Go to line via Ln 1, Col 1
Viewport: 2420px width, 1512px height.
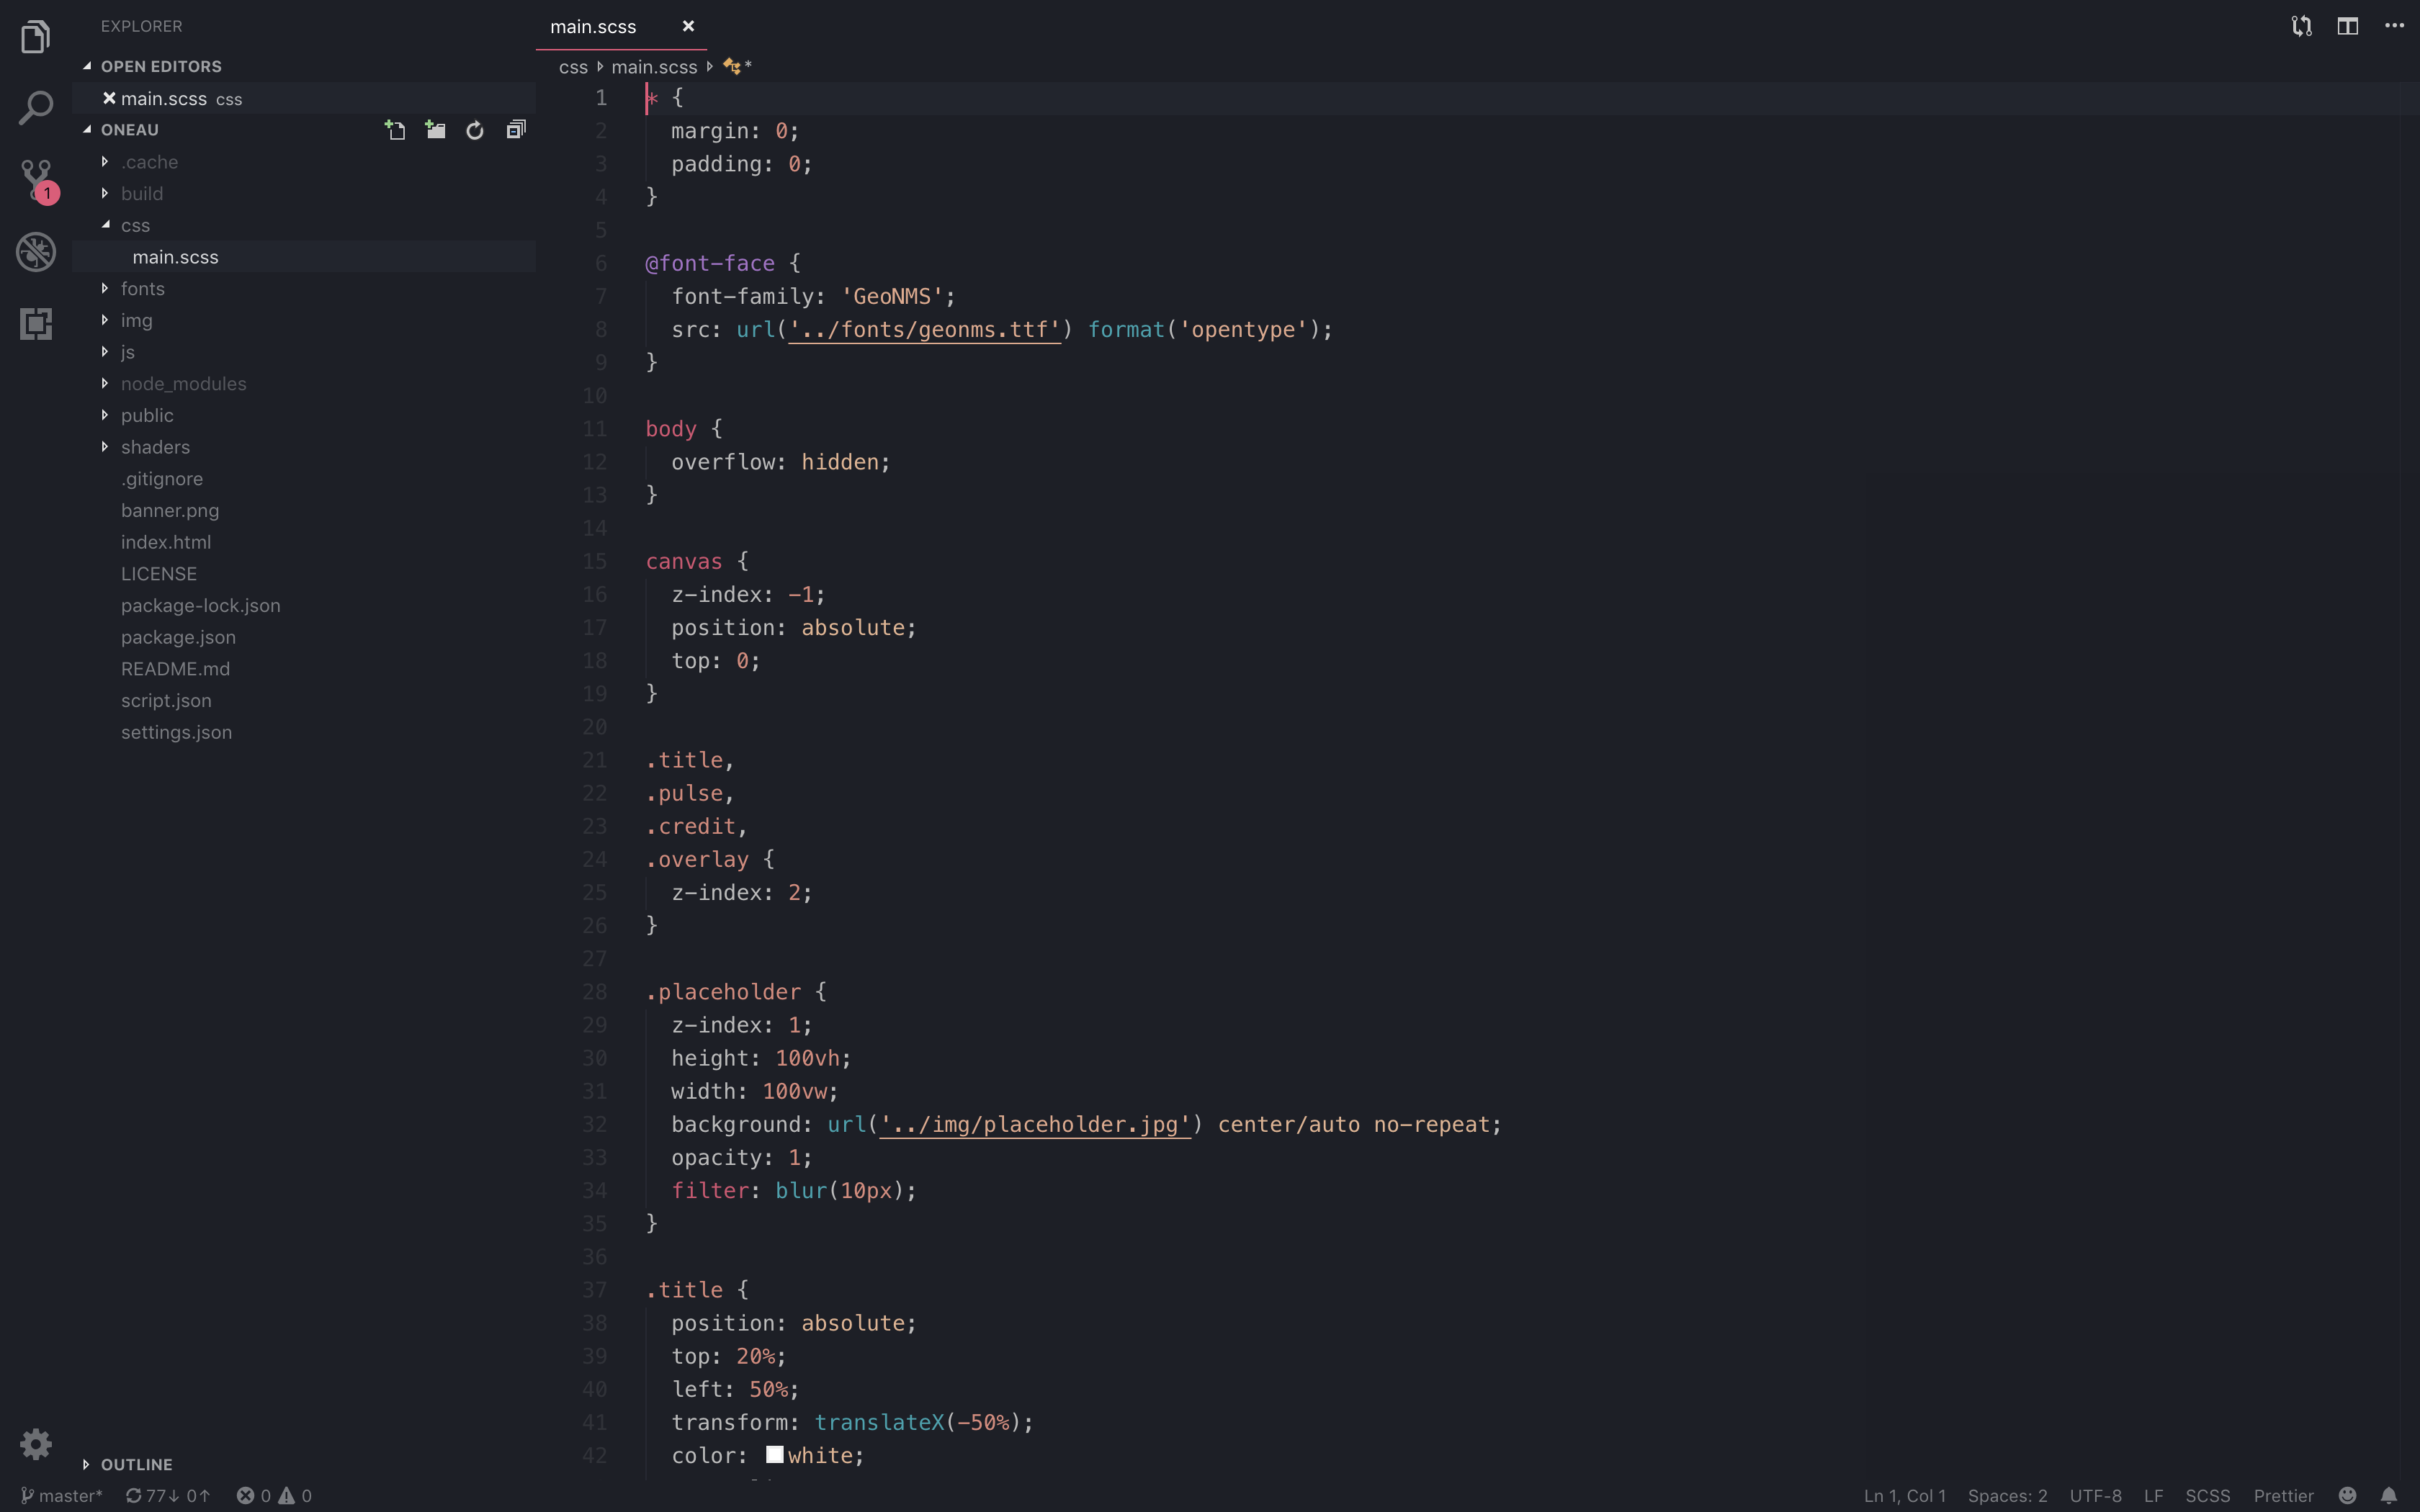point(1905,1496)
